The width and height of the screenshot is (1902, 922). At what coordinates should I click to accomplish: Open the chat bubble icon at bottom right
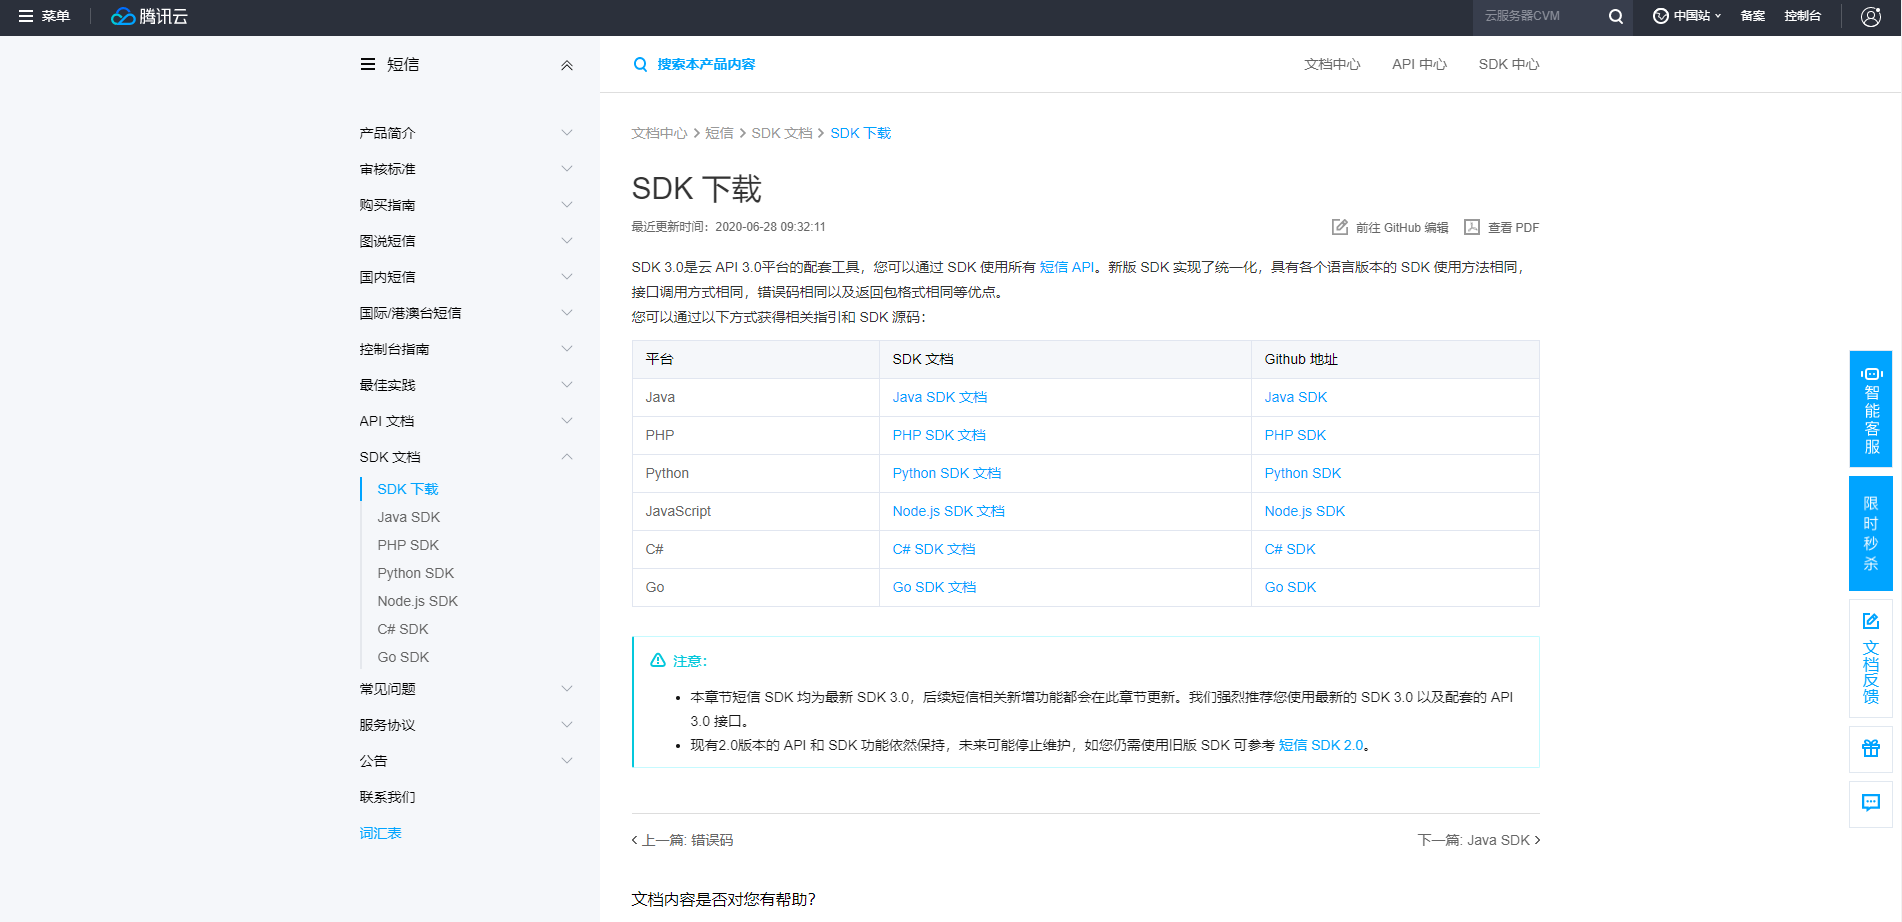click(x=1870, y=802)
